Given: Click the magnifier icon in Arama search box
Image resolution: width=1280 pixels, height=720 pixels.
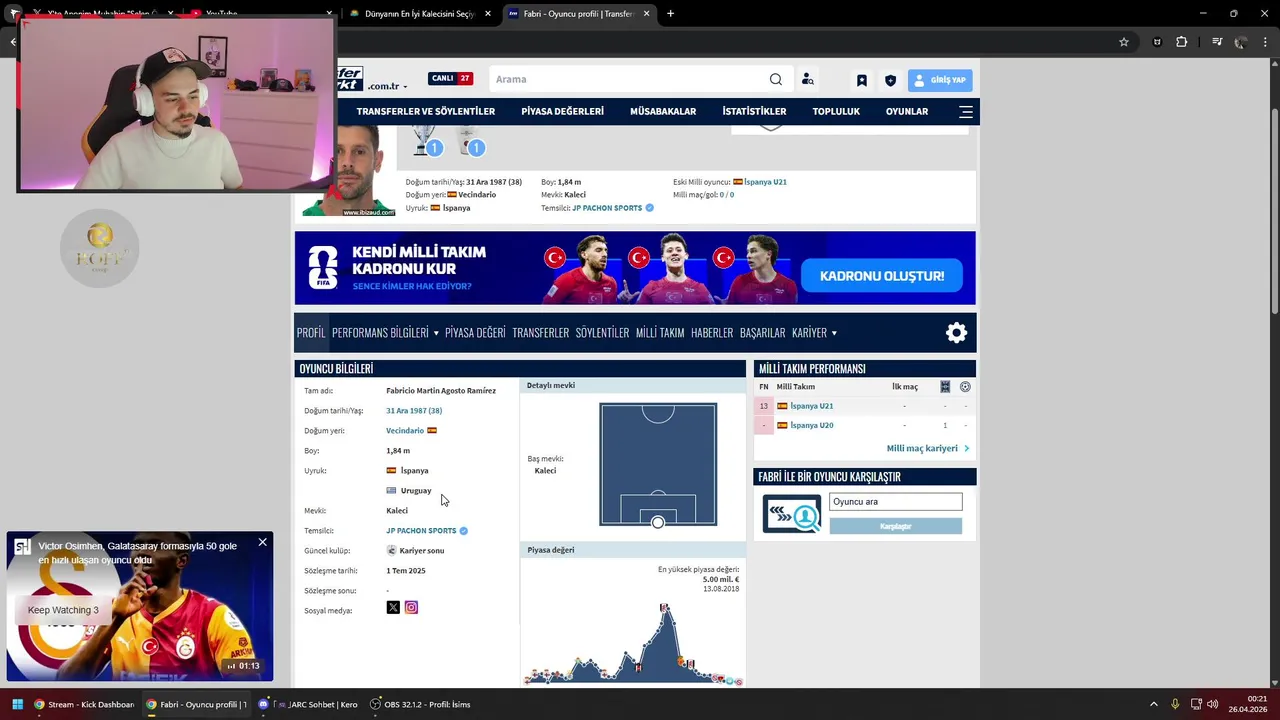Looking at the screenshot, I should [x=776, y=79].
